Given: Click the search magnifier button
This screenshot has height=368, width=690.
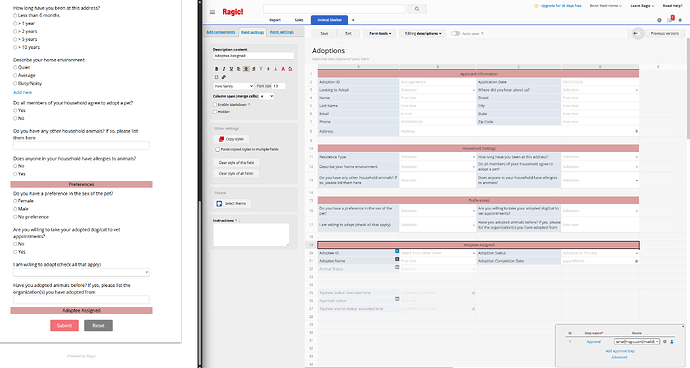Looking at the screenshot, I should 417,9.
